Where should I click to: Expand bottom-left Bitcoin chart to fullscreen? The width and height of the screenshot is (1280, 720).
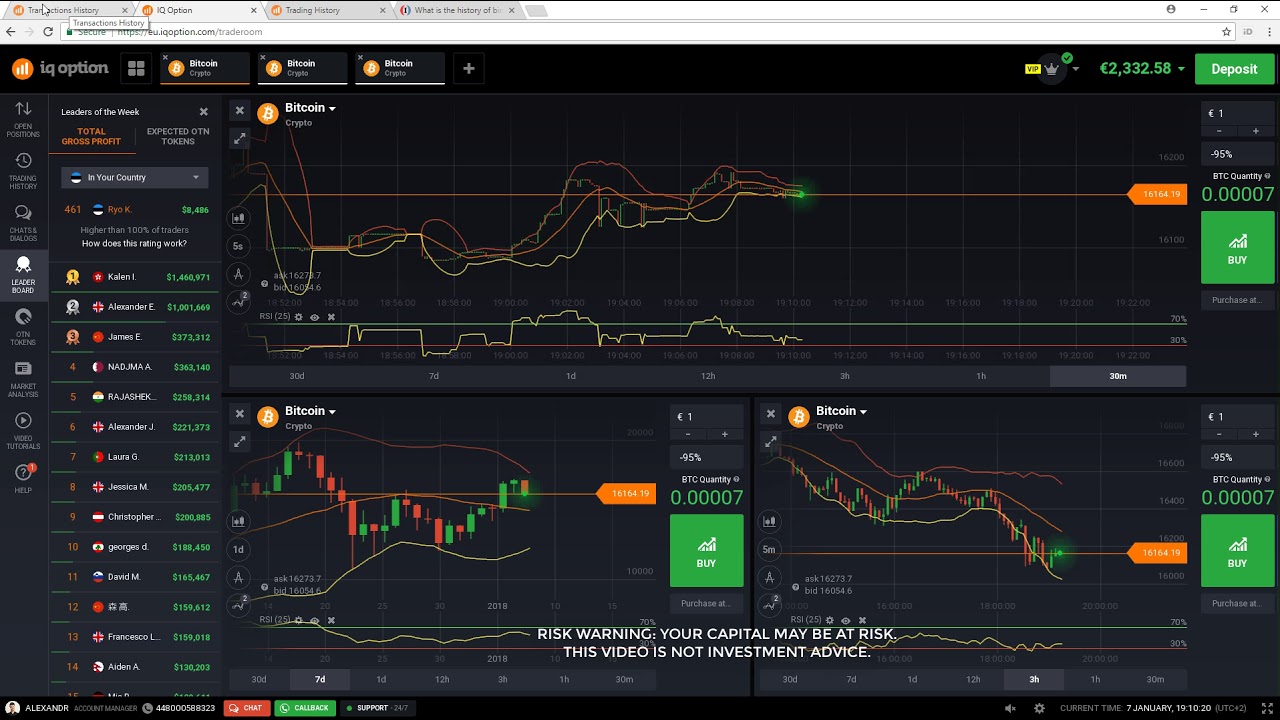point(239,441)
